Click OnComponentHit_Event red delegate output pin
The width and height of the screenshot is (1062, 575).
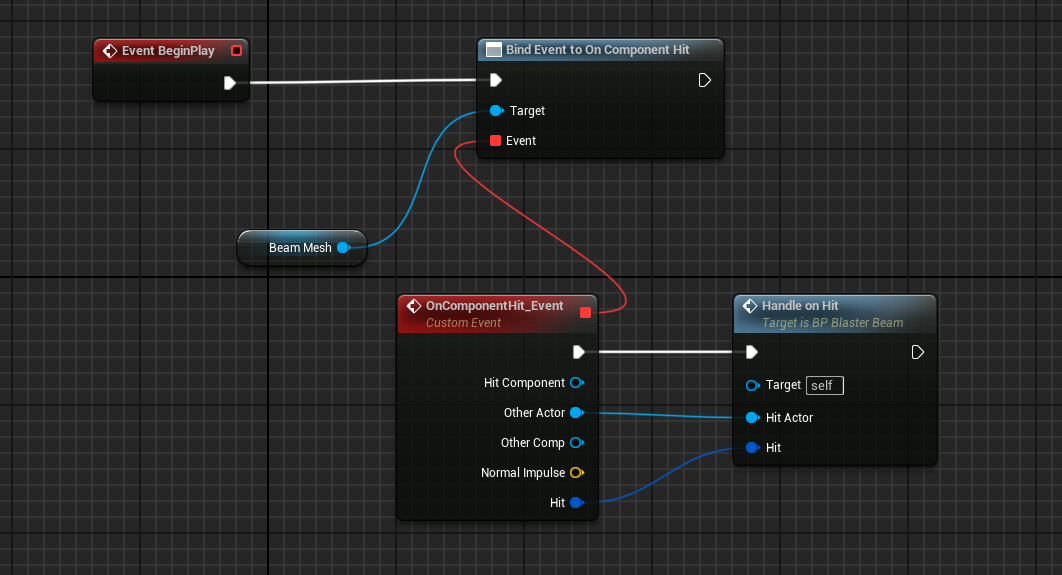(586, 313)
